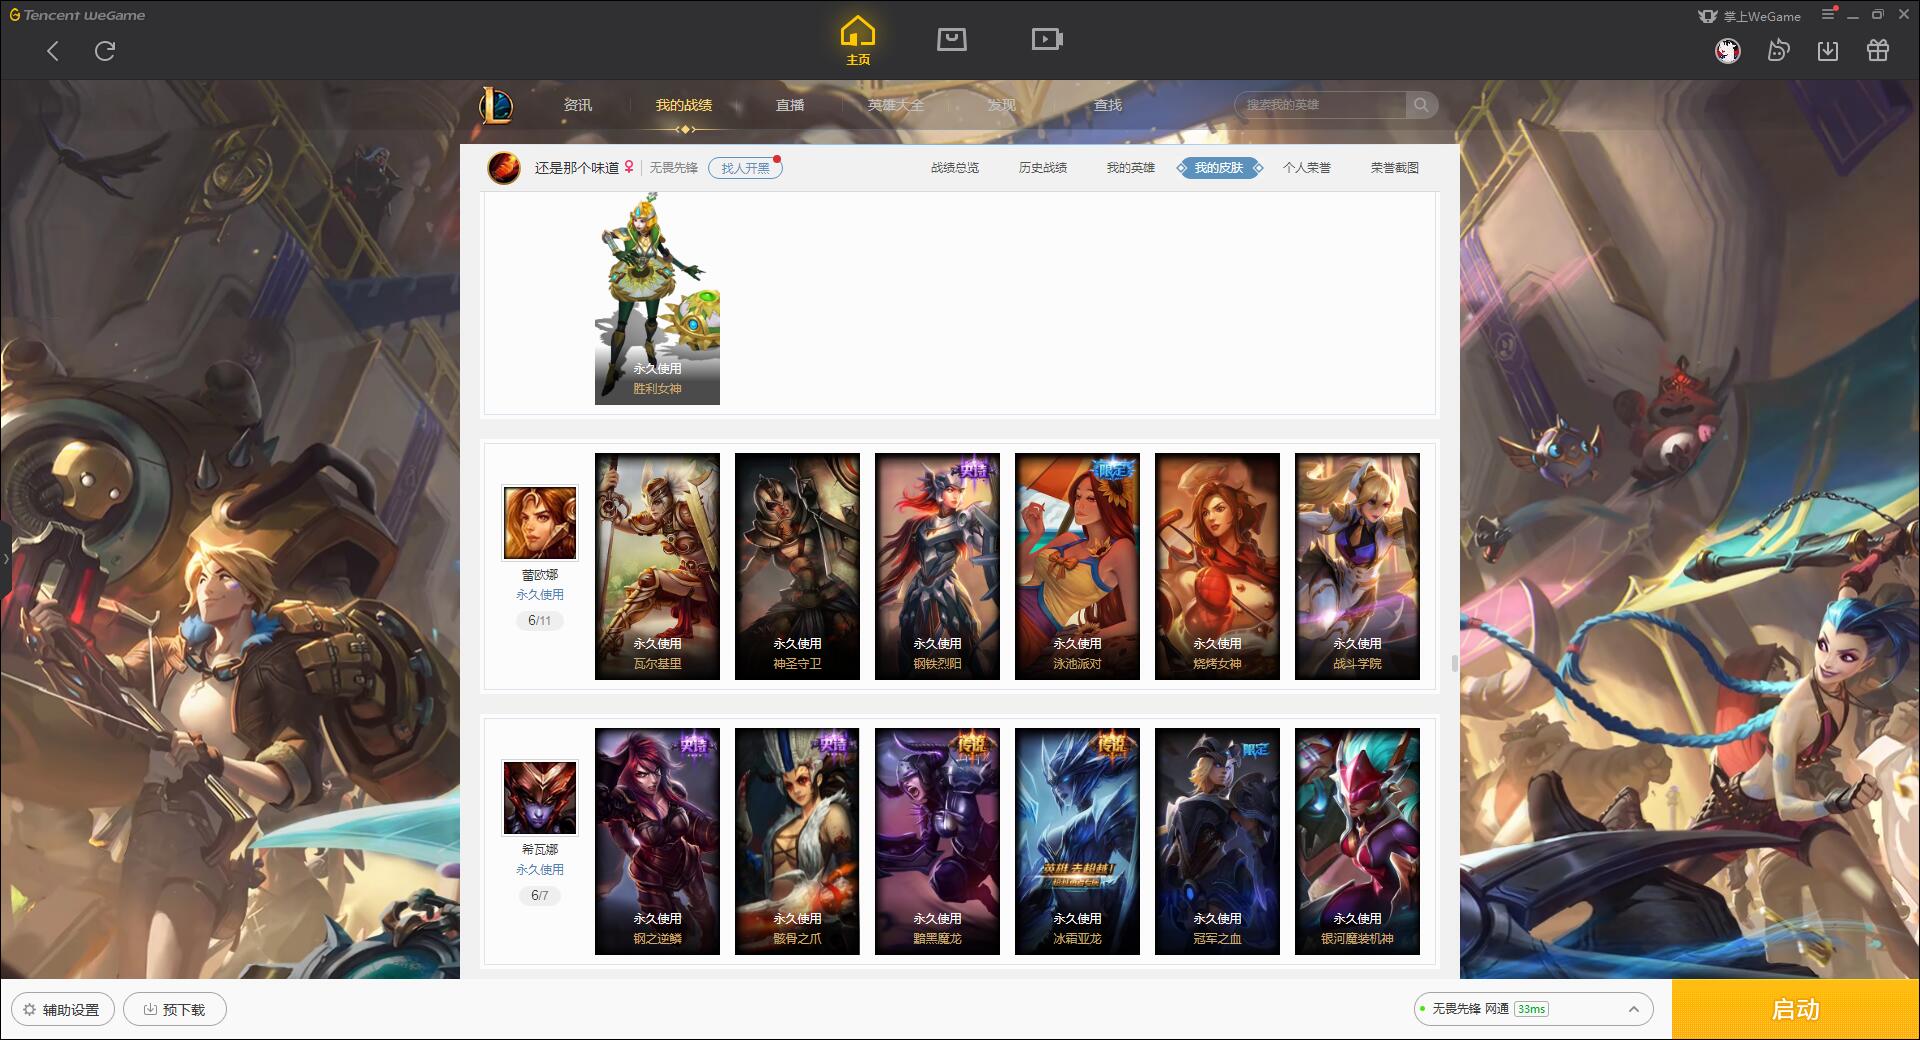Expand the left side panel arrow
The image size is (1920, 1040).
tap(5, 559)
